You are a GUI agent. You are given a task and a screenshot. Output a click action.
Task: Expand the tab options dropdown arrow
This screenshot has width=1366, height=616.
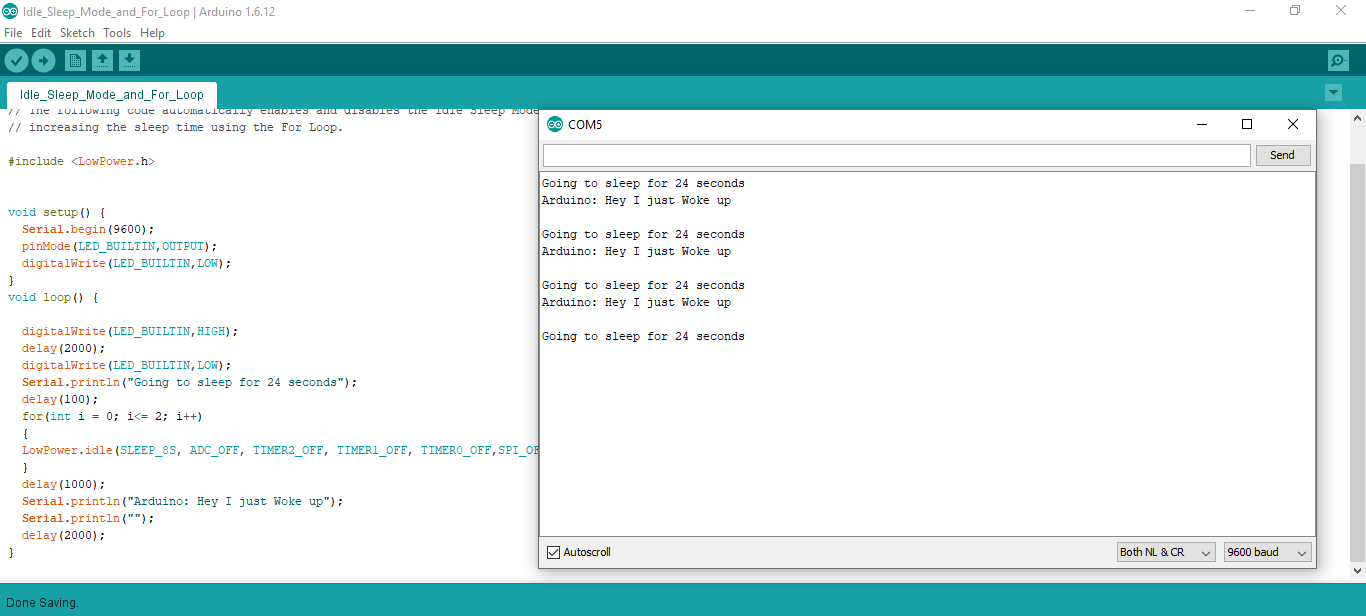tap(1333, 93)
